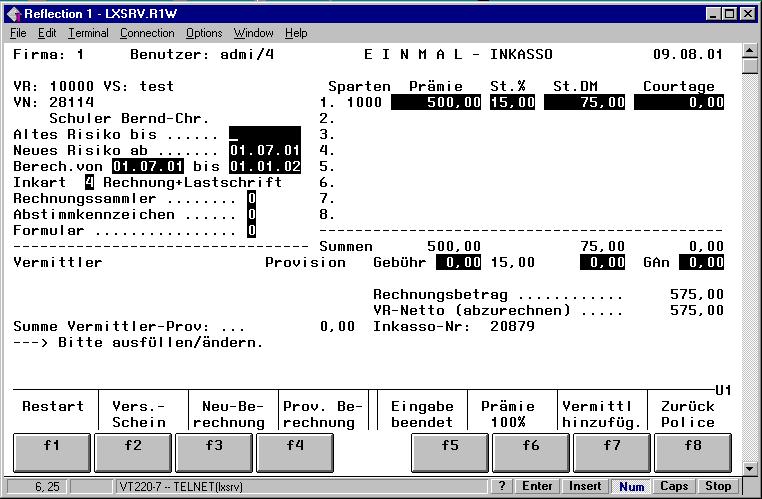Click the St.% field 15,00 in row 1
This screenshot has height=499, width=762.
click(512, 102)
